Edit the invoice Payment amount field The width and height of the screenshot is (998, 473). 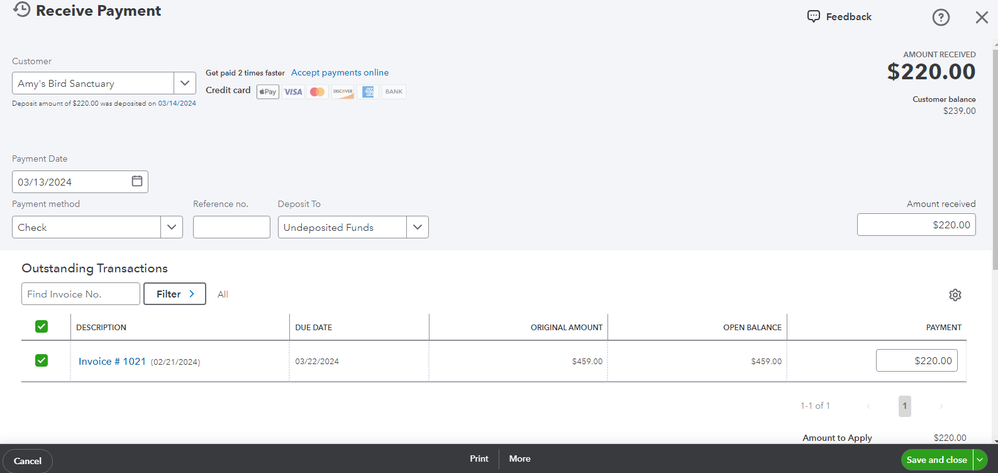coord(917,360)
